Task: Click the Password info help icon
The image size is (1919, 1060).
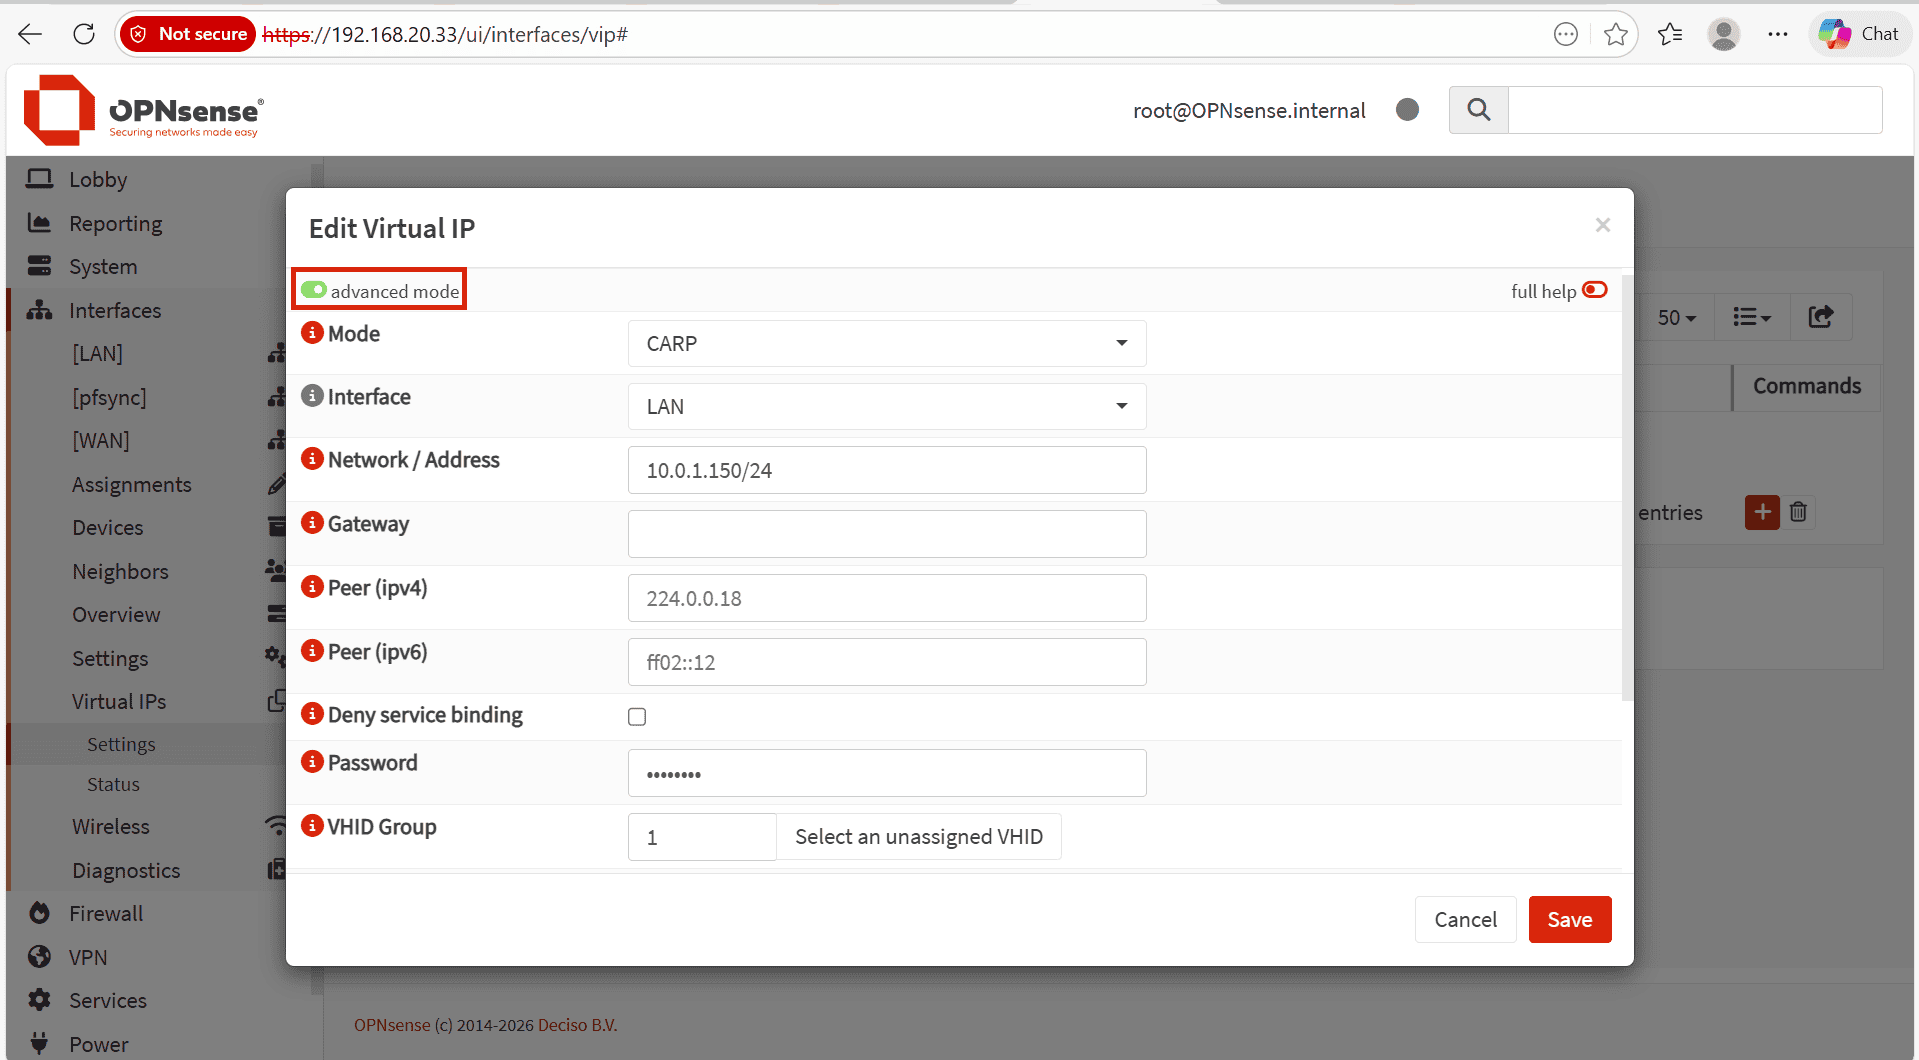Action: [x=312, y=762]
